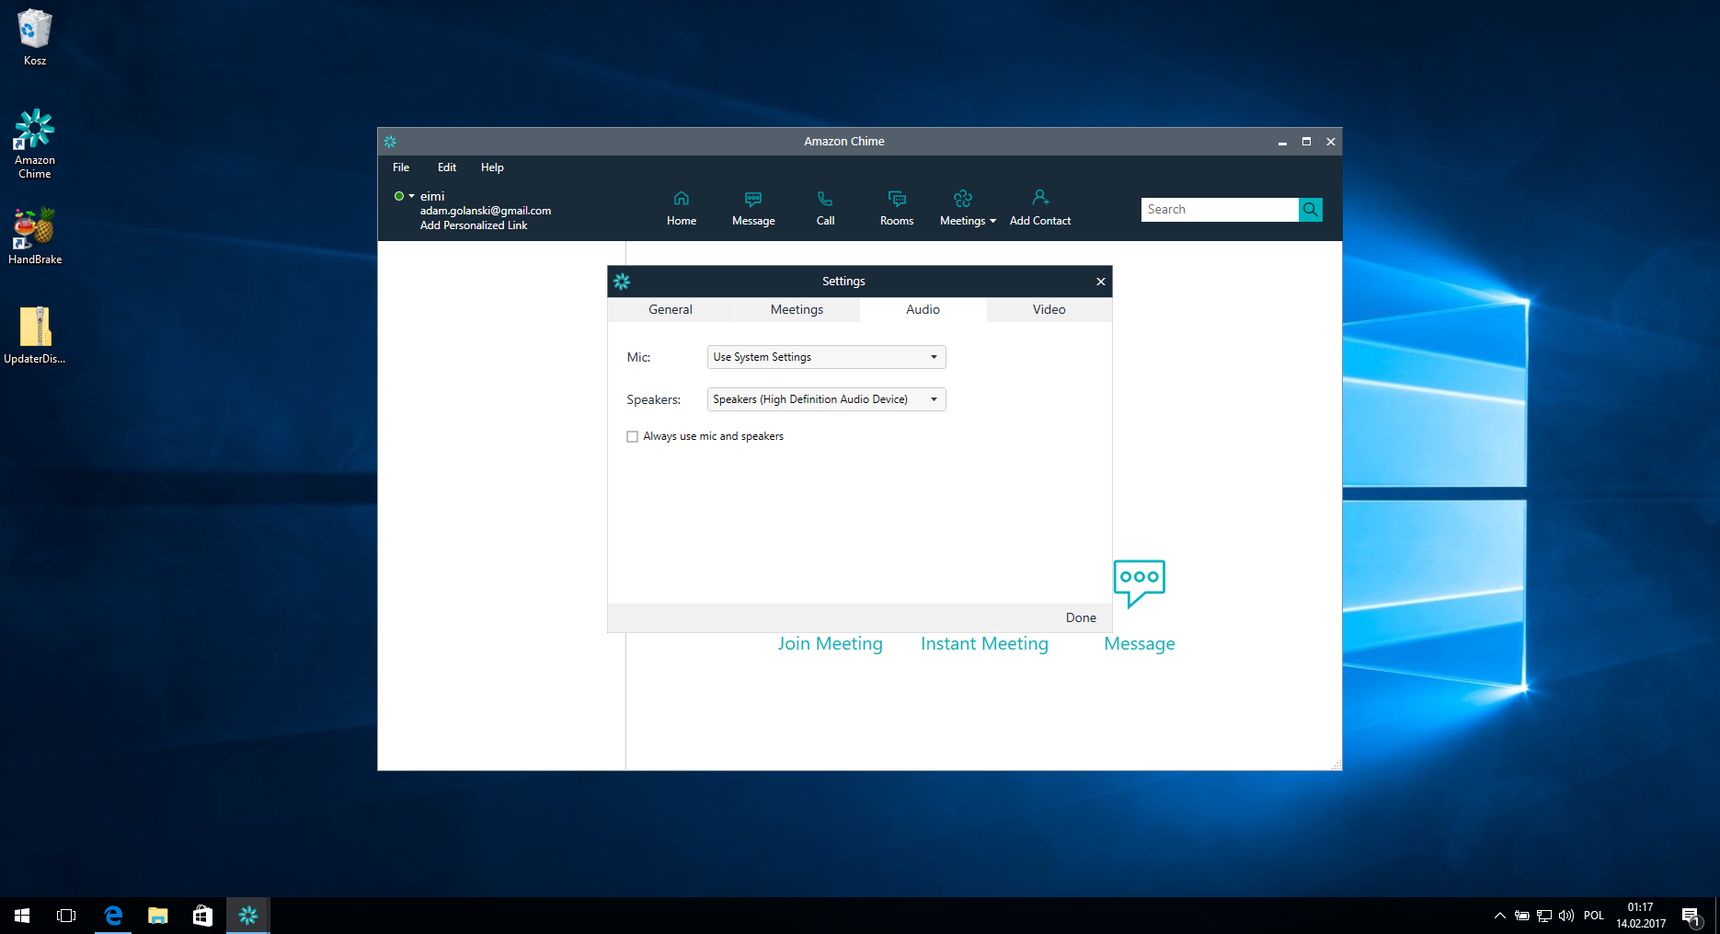
Task: Close the Settings dialog
Action: [x=1101, y=281]
